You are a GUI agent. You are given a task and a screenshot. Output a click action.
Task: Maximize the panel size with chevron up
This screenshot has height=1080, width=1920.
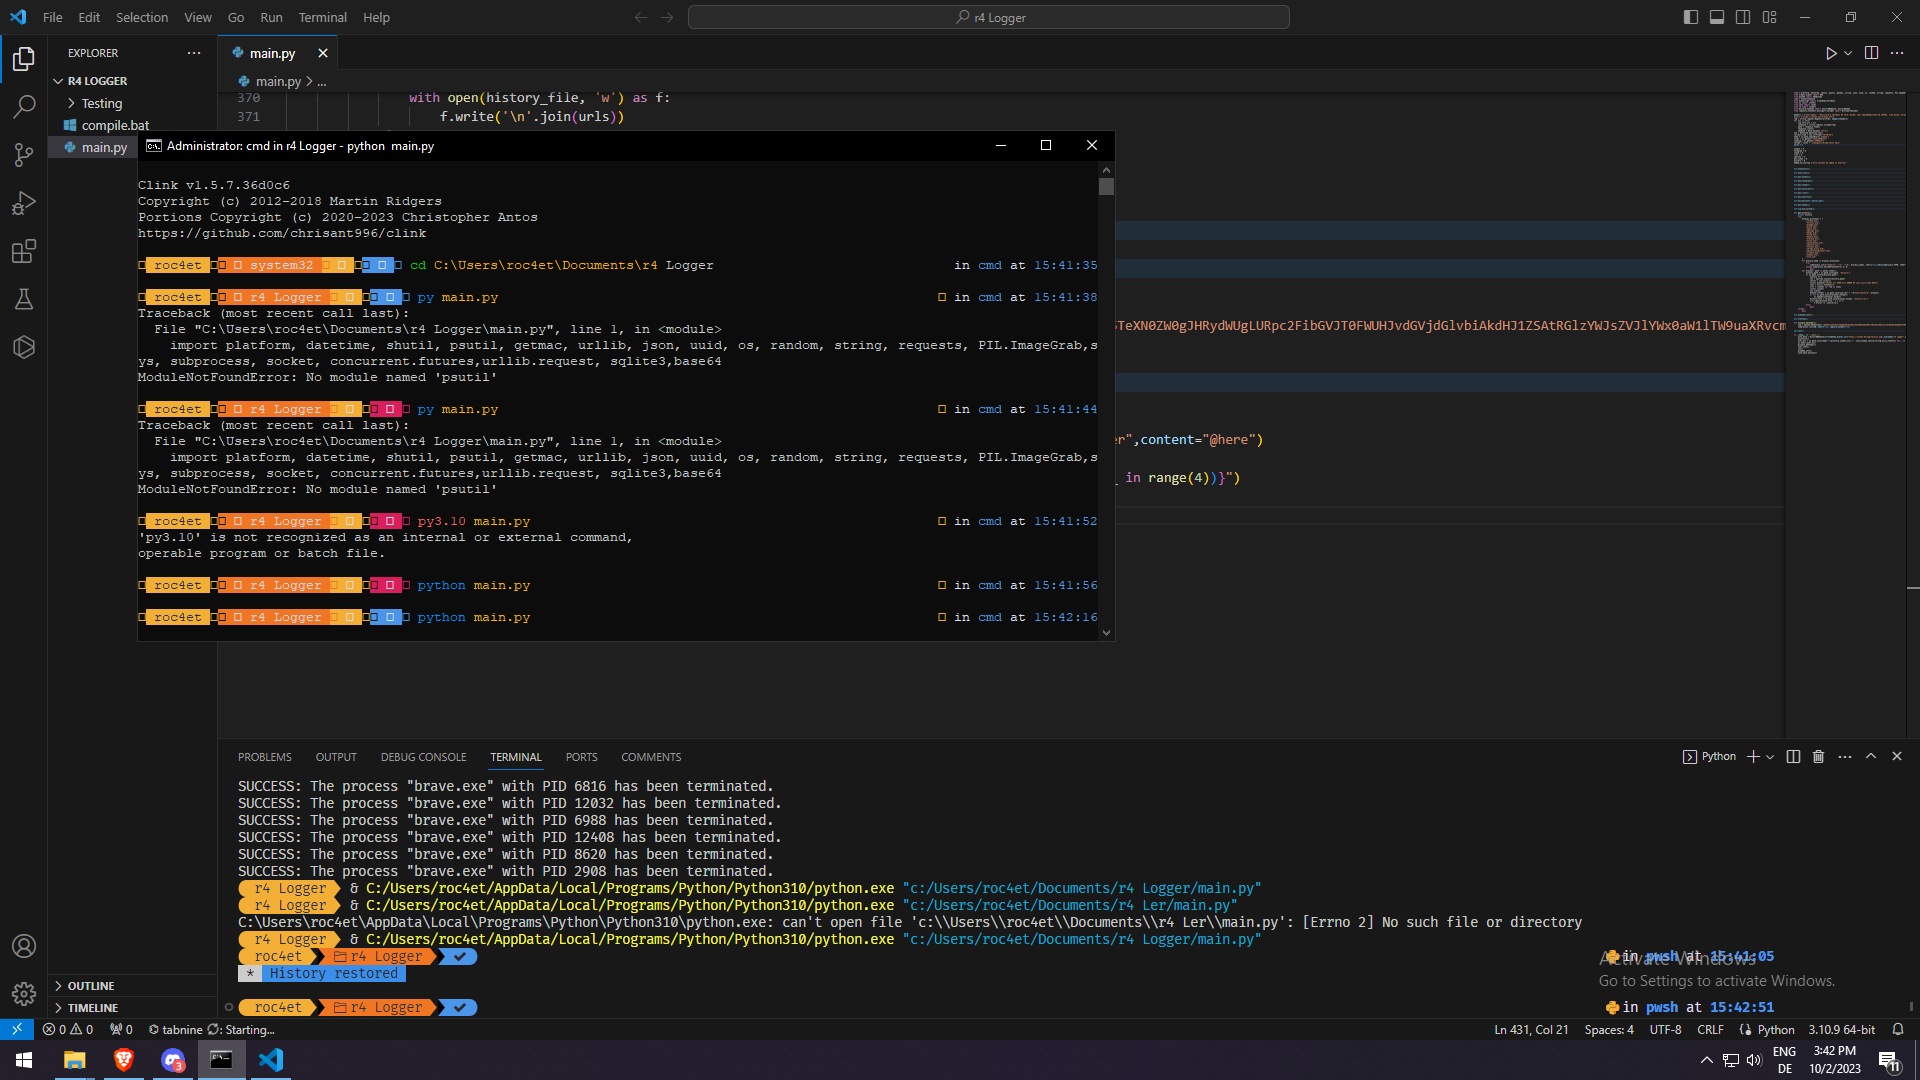pyautogui.click(x=1871, y=757)
